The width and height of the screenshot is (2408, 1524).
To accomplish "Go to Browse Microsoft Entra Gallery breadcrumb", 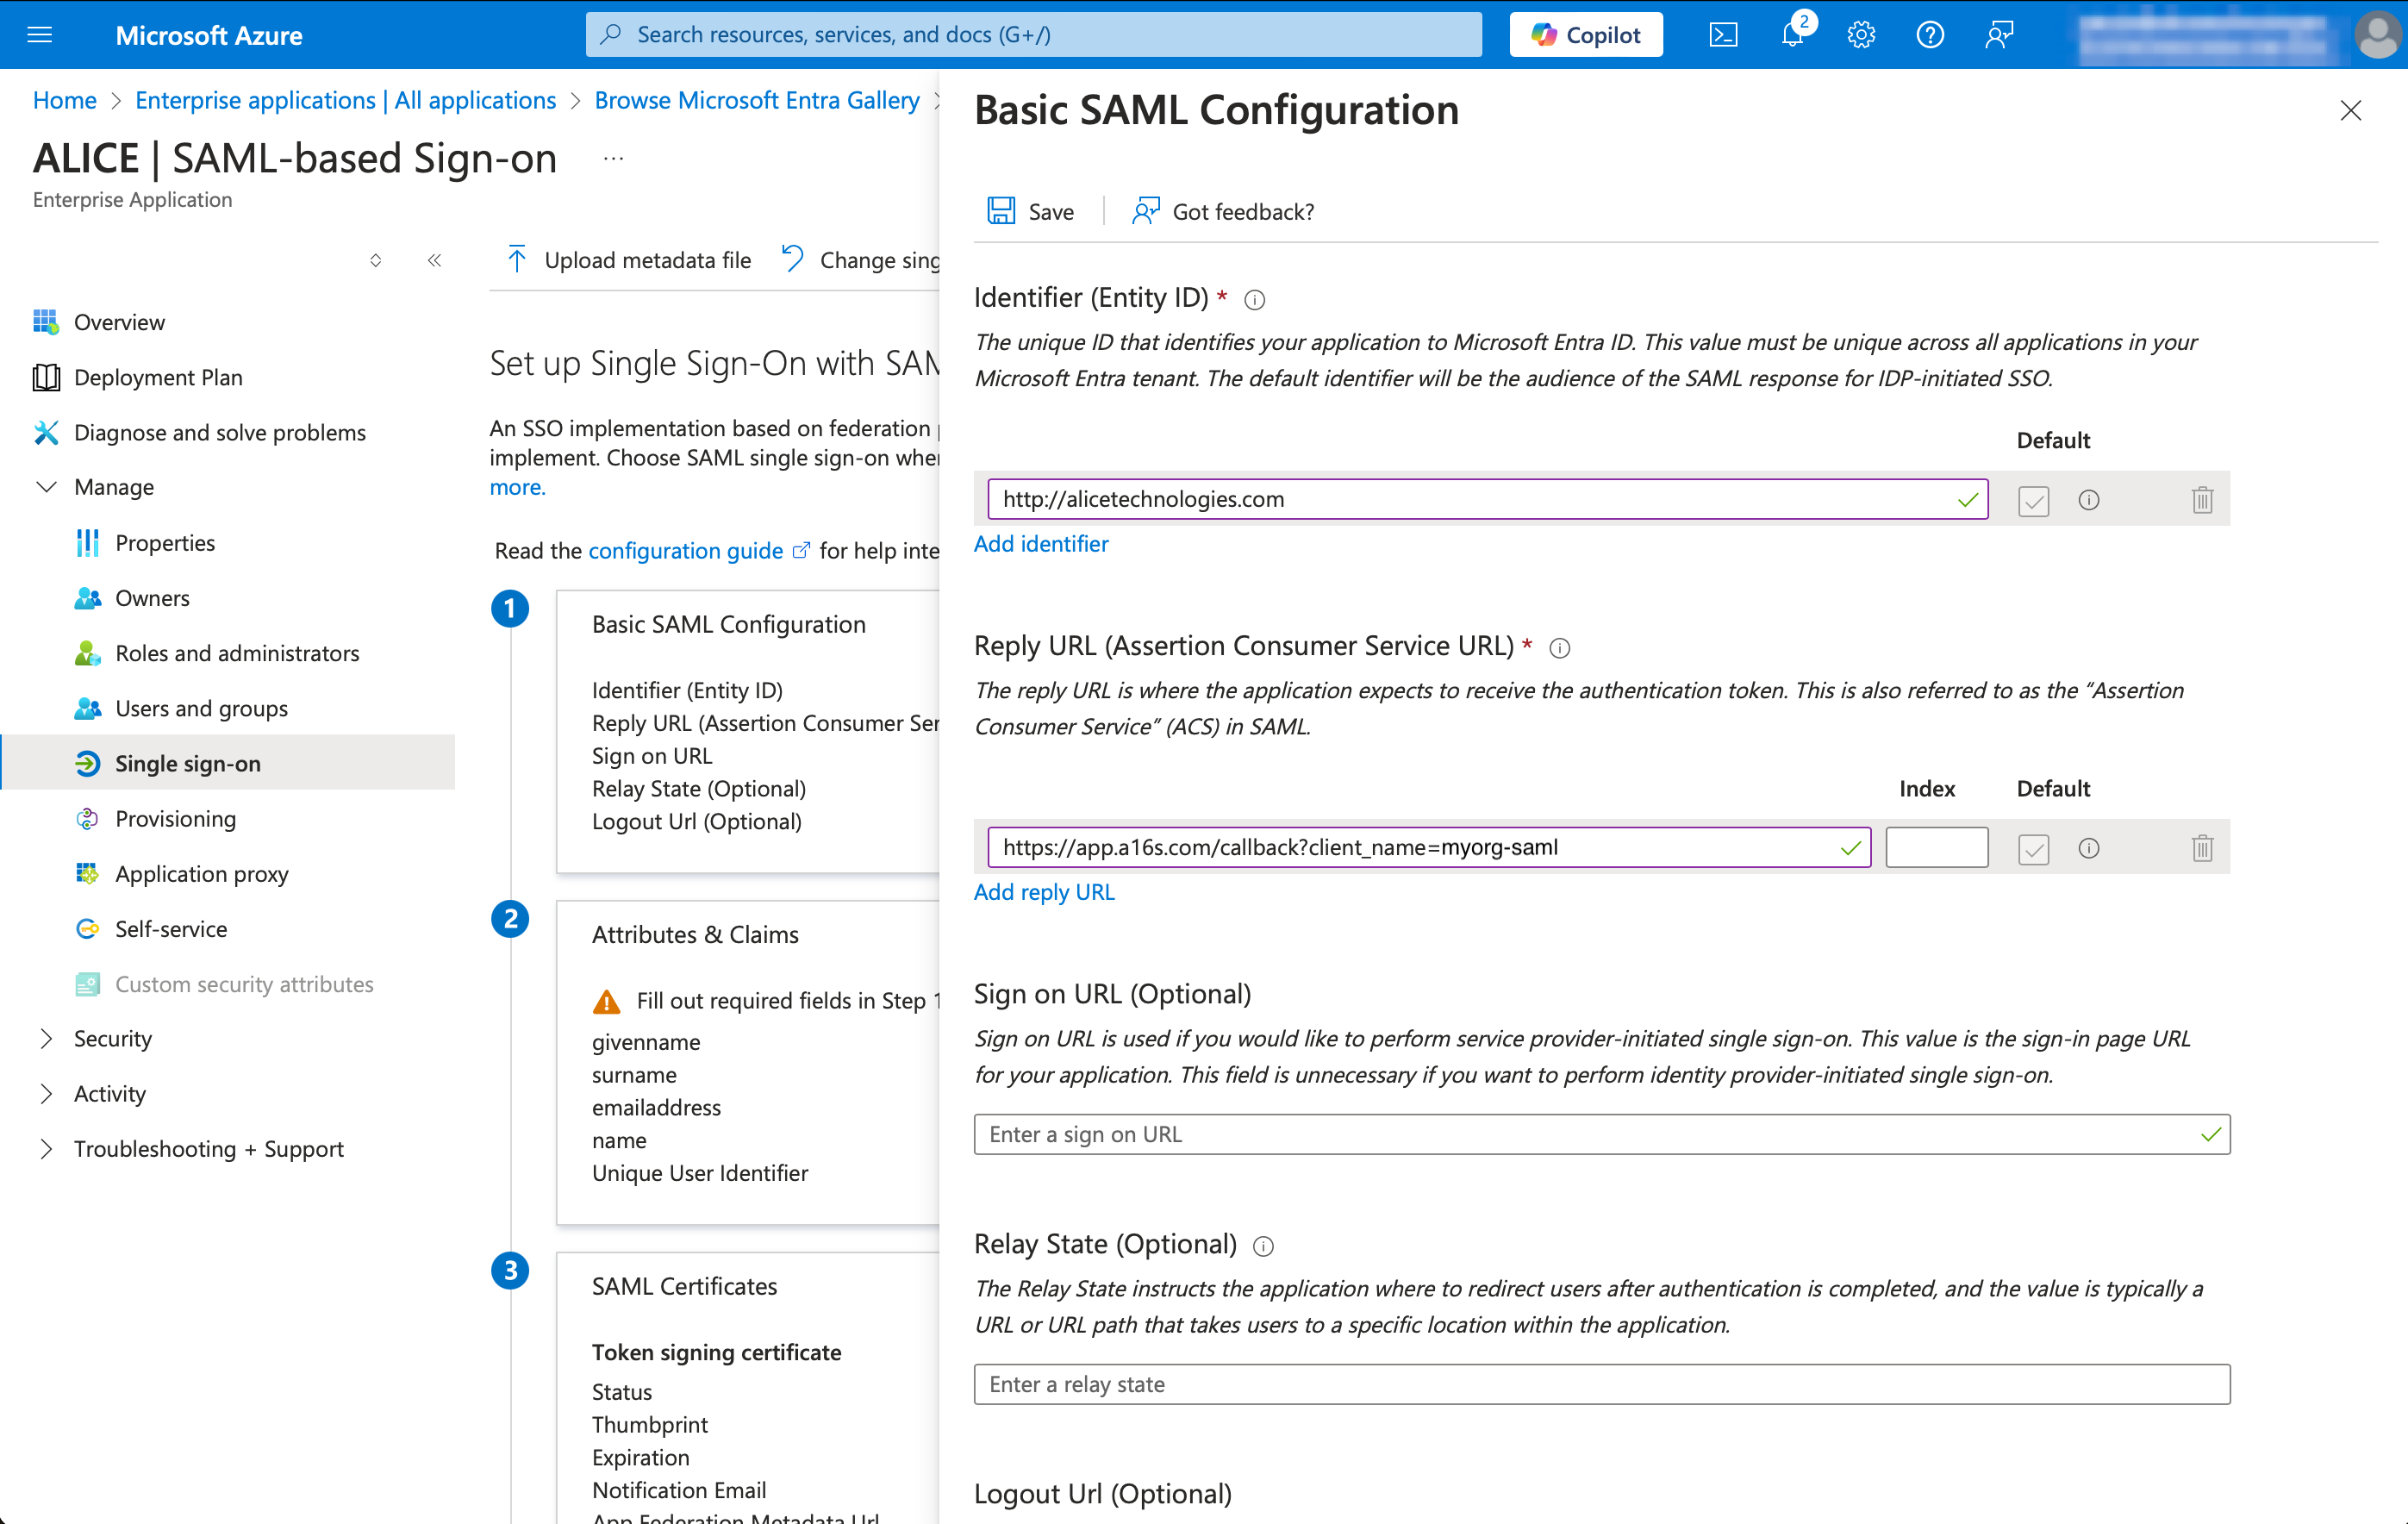I will tap(757, 100).
